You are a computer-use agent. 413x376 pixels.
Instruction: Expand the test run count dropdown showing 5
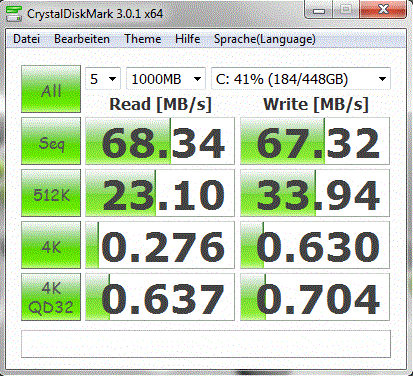coord(103,79)
